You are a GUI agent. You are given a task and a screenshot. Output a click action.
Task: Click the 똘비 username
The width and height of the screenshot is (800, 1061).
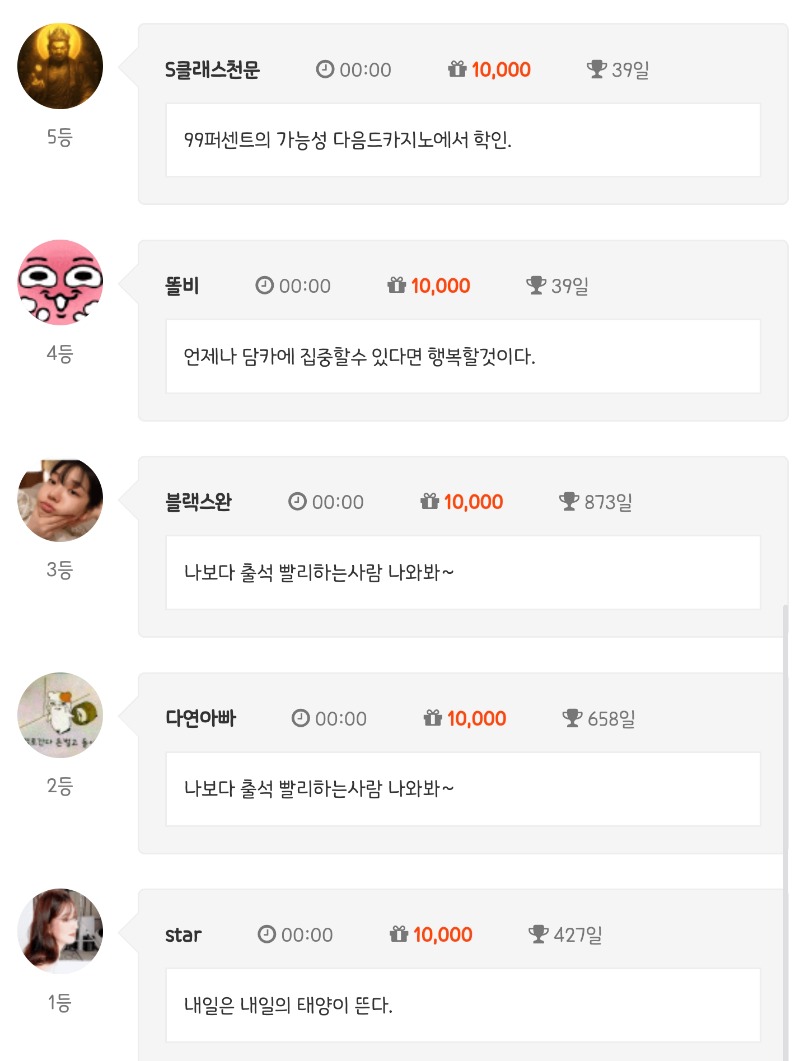pyautogui.click(x=182, y=286)
